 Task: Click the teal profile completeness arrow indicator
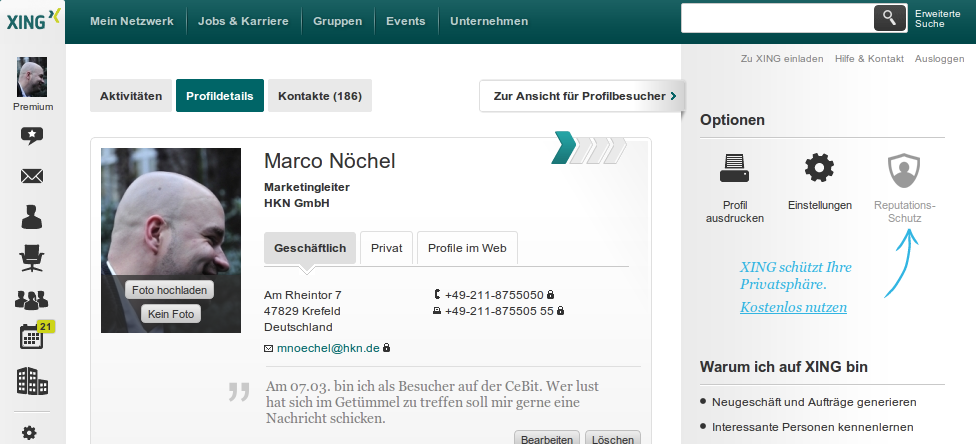point(564,148)
